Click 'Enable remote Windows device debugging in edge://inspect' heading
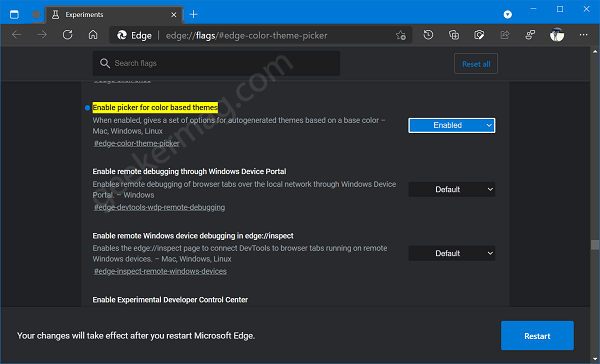This screenshot has height=364, width=600. coord(193,236)
